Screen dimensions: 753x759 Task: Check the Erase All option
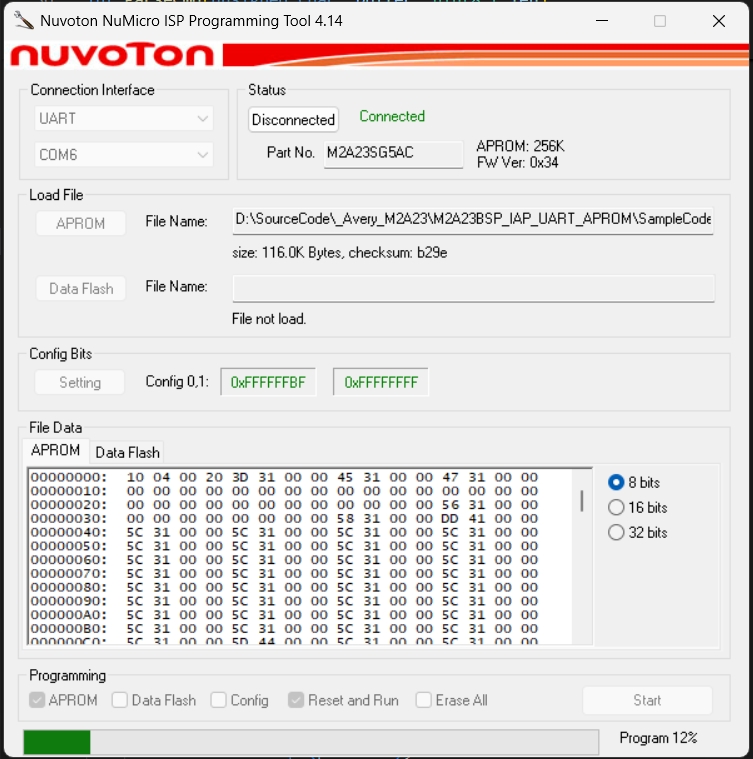coord(424,700)
